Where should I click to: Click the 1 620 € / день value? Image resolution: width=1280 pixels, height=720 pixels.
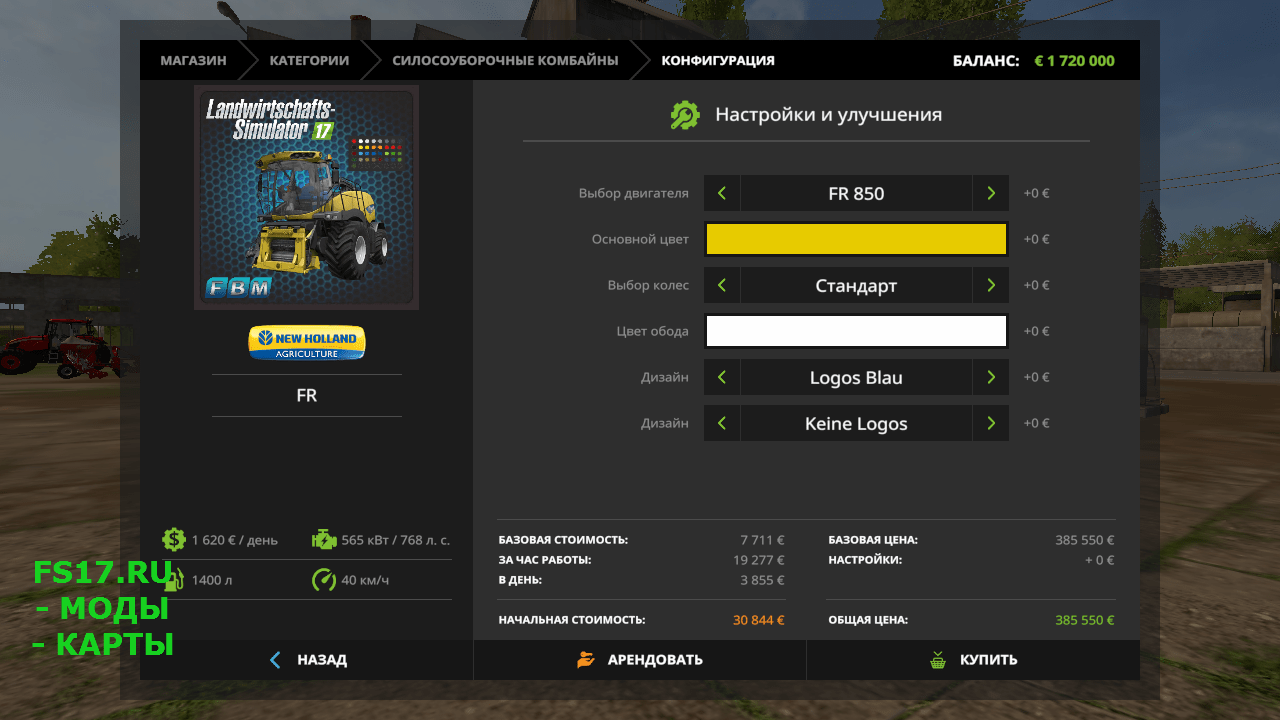pos(235,540)
